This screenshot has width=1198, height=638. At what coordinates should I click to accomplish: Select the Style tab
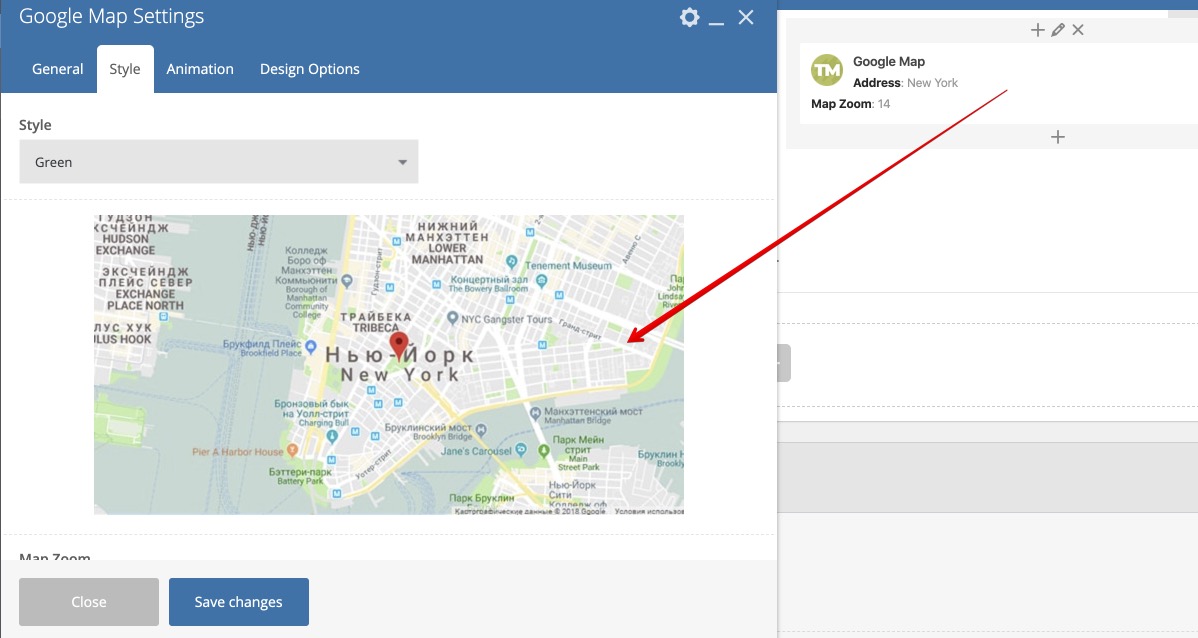(x=125, y=69)
